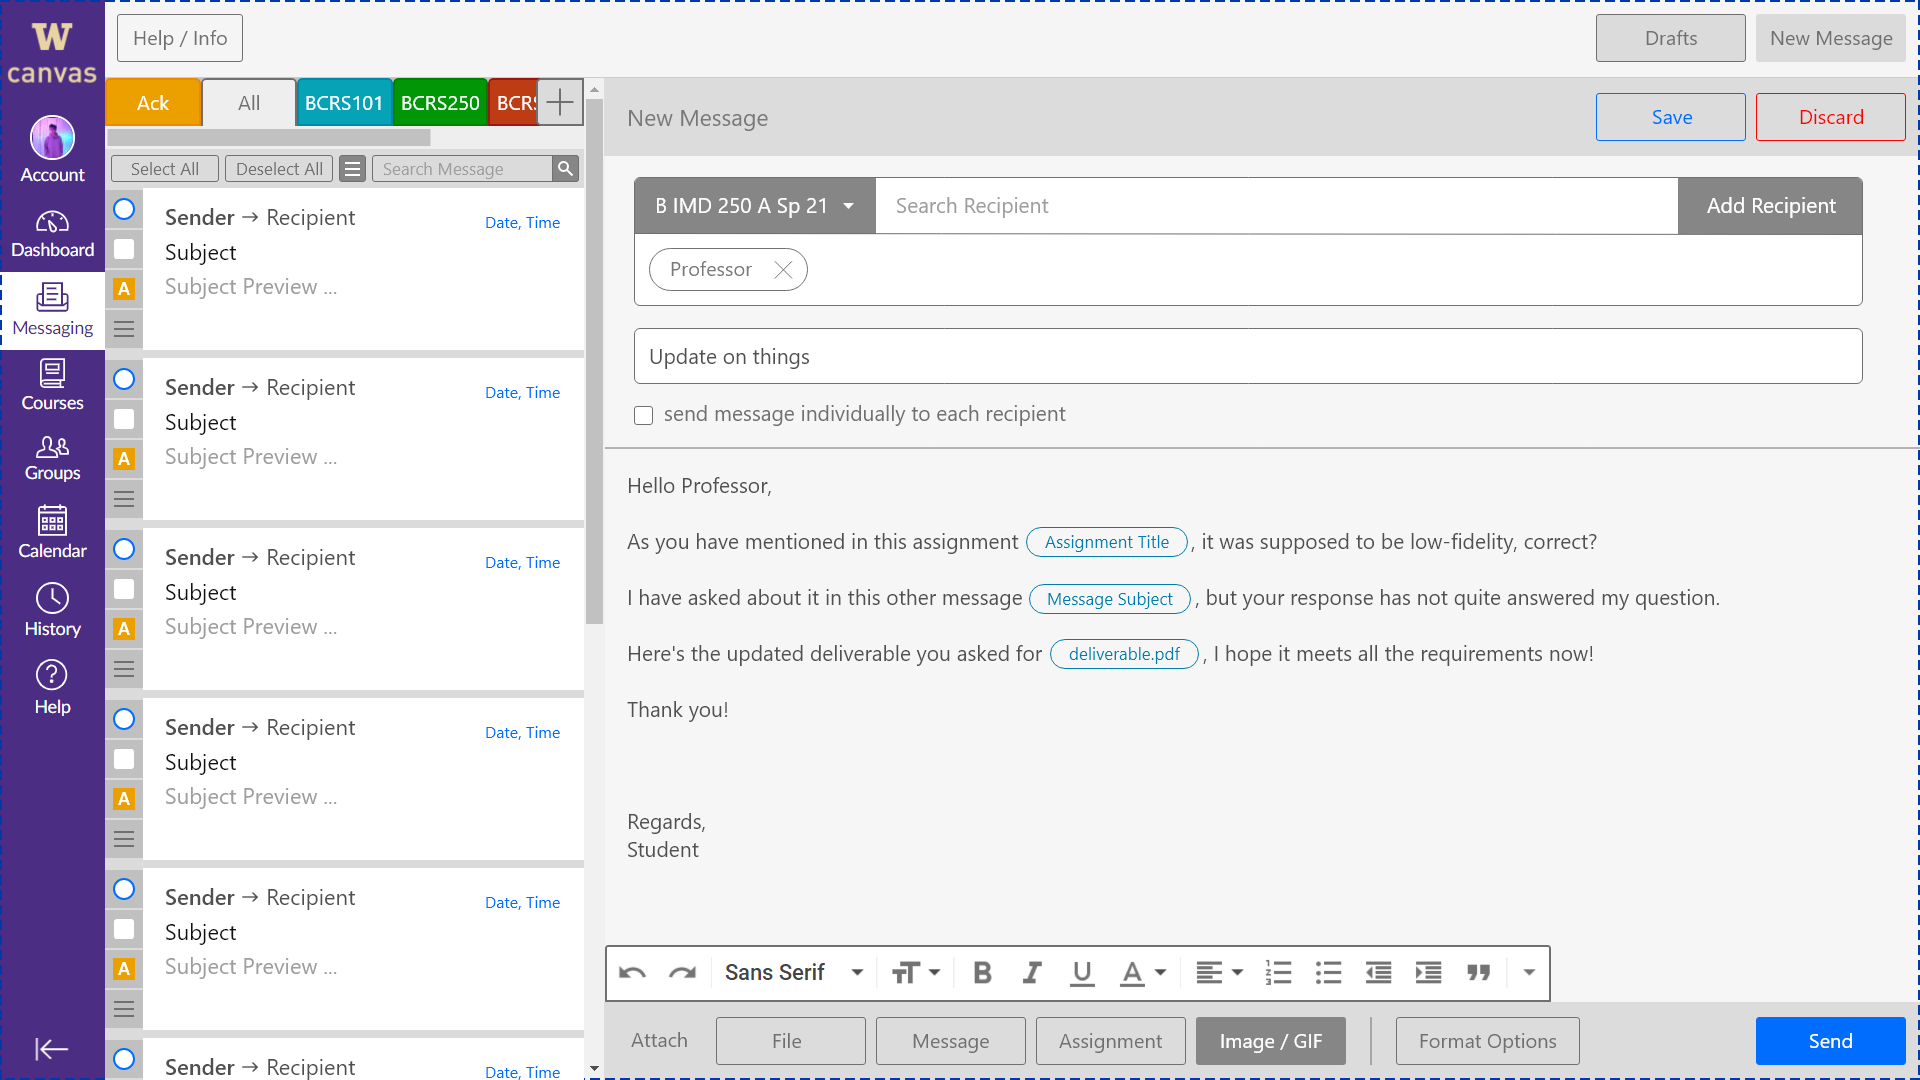The height and width of the screenshot is (1080, 1920).
Task: Open the text size dropdown
Action: (916, 973)
